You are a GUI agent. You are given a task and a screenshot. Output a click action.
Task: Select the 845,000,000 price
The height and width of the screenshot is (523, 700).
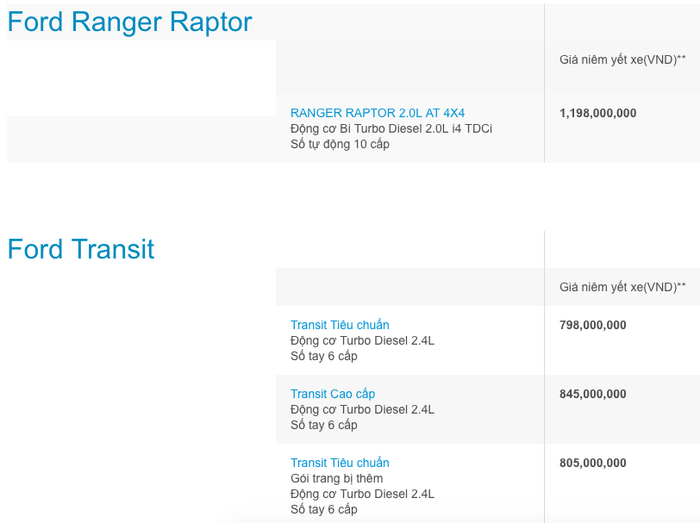pos(593,394)
